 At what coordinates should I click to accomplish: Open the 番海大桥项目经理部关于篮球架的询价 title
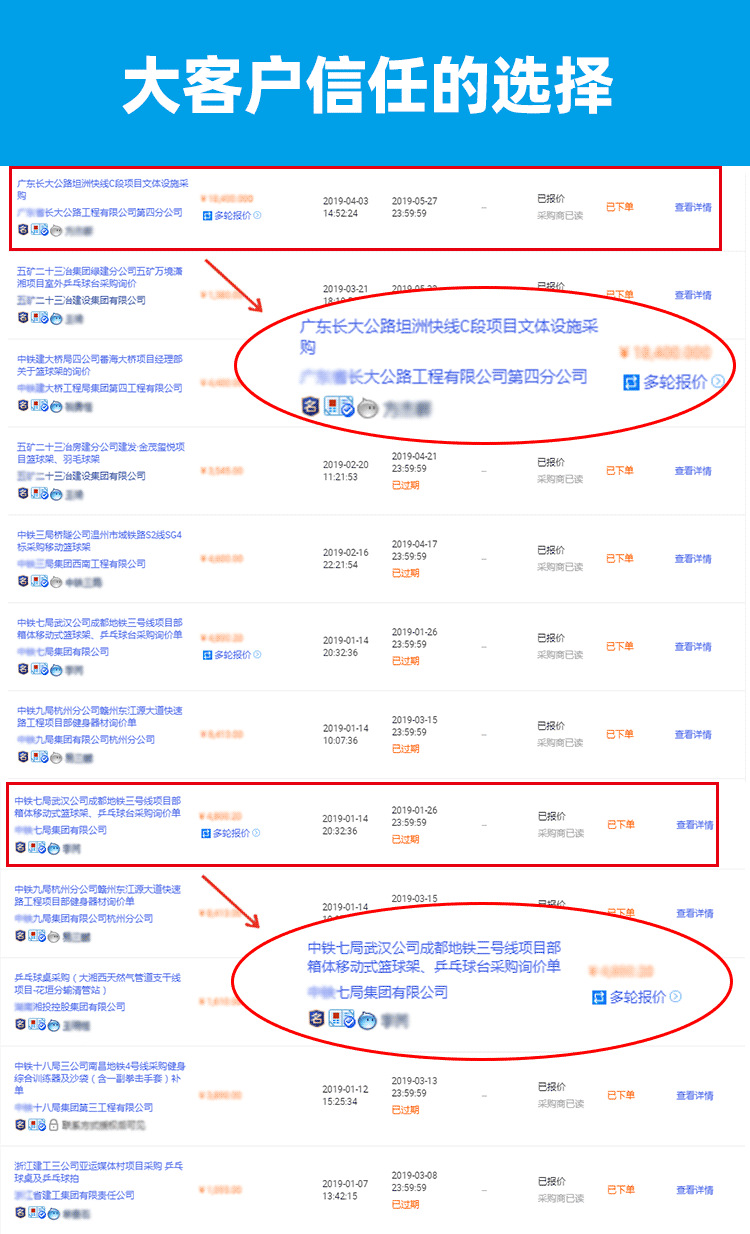100,365
